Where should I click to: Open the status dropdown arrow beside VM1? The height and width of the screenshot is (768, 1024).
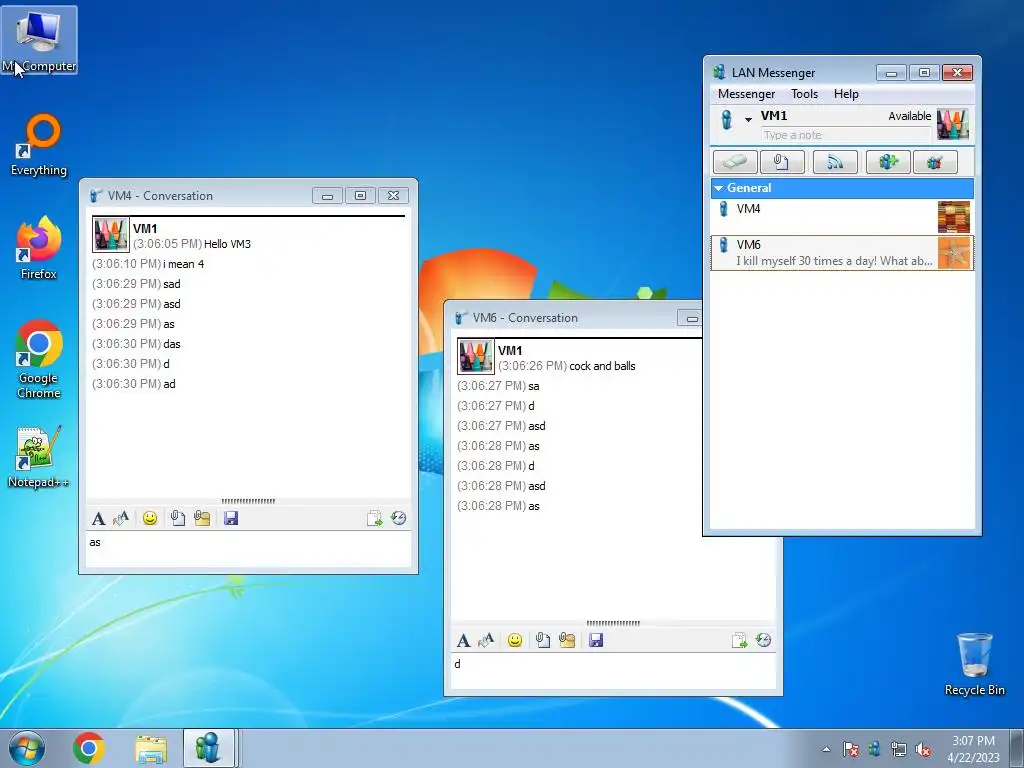748,120
